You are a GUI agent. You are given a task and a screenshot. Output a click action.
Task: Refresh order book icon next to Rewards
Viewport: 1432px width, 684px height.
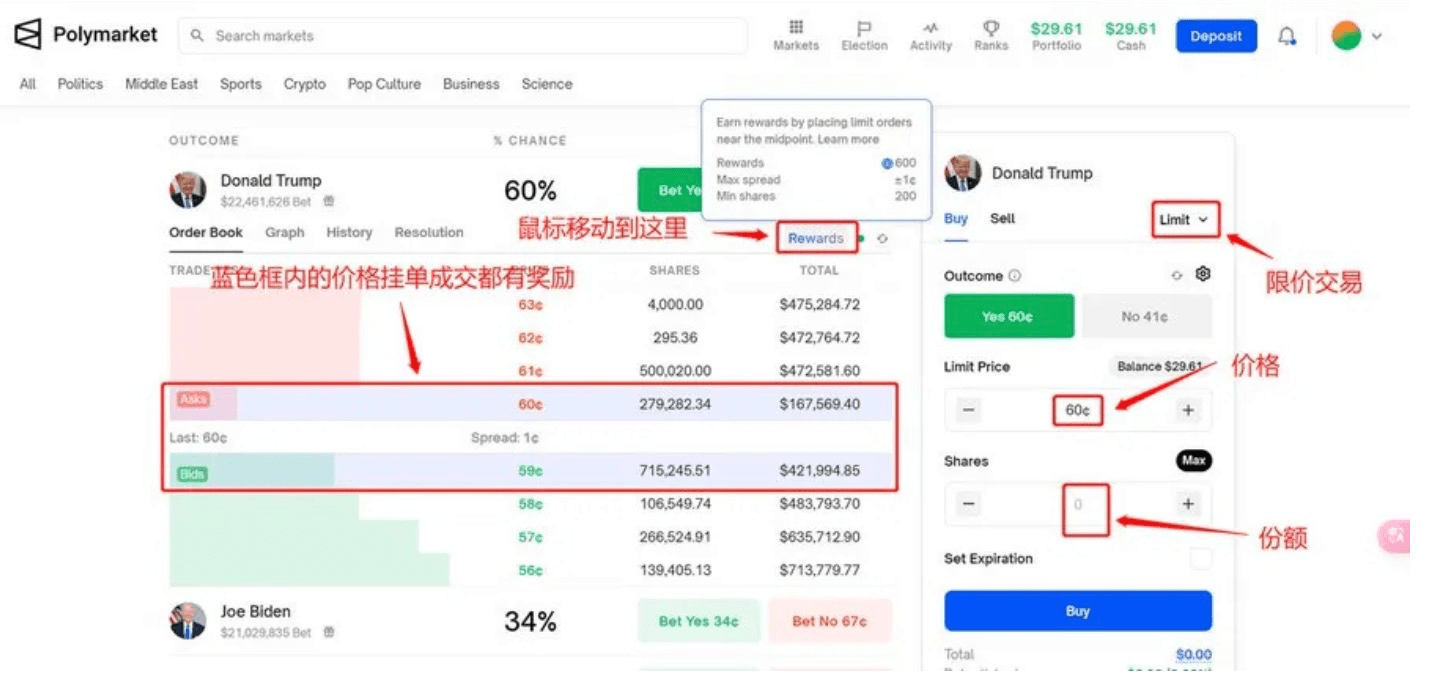point(882,239)
